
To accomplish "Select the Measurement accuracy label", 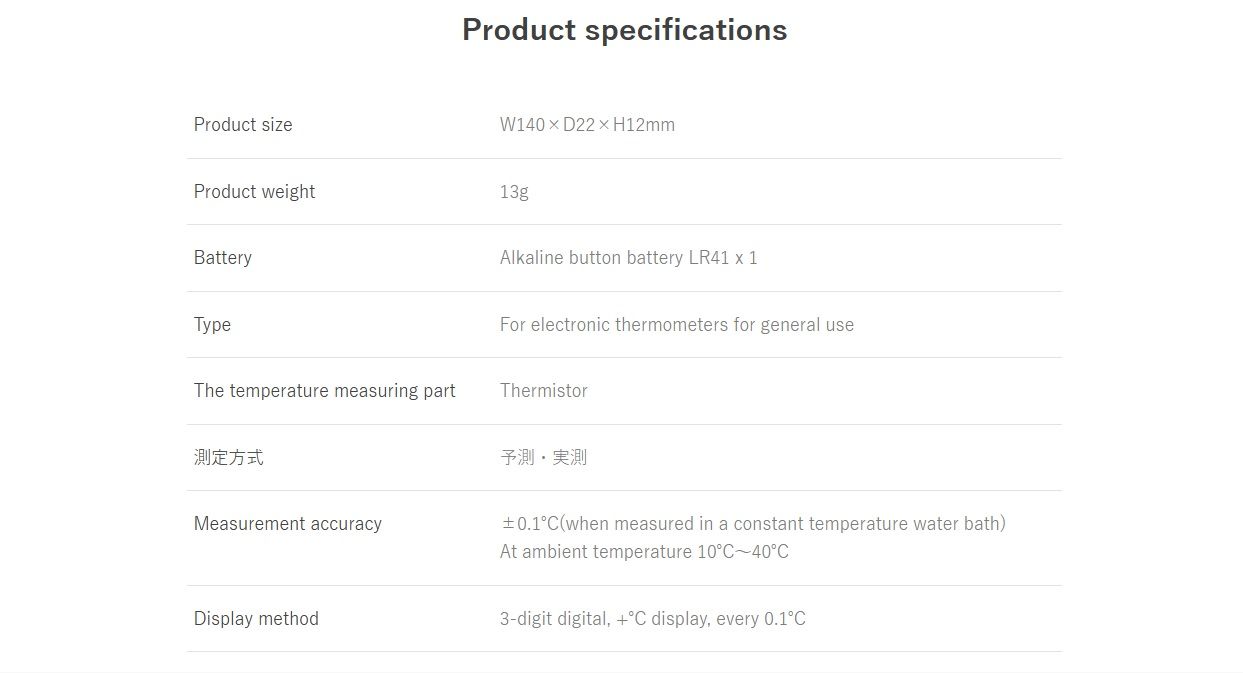I will pos(288,524).
